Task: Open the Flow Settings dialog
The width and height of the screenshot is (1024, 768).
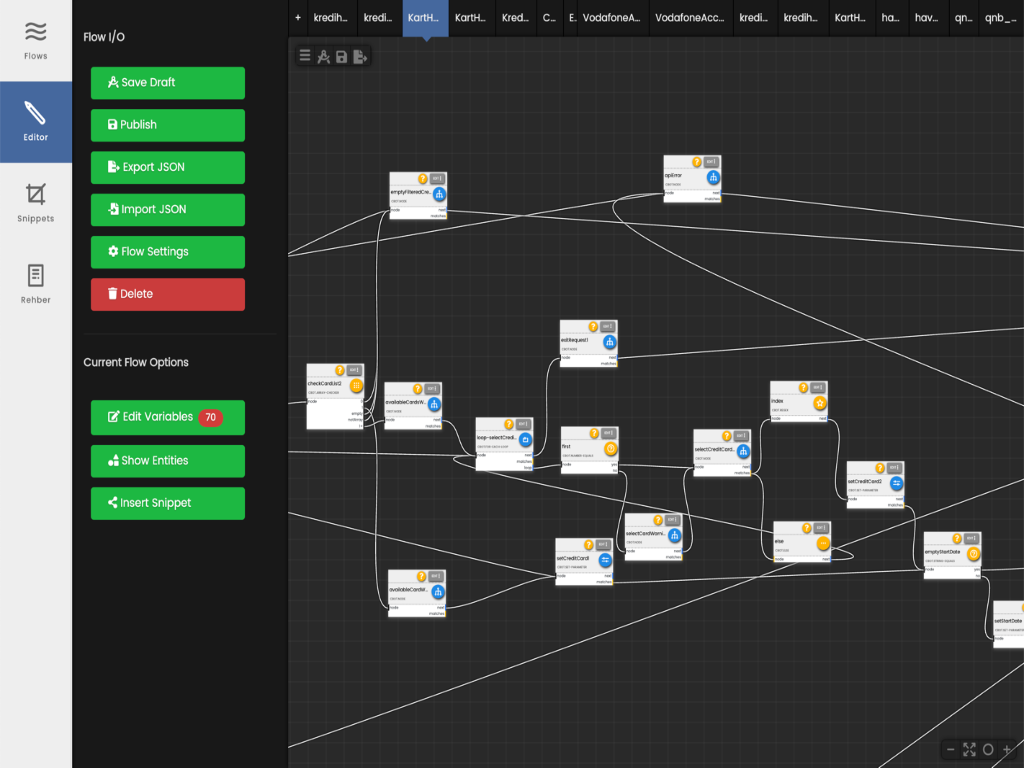Action: click(168, 252)
